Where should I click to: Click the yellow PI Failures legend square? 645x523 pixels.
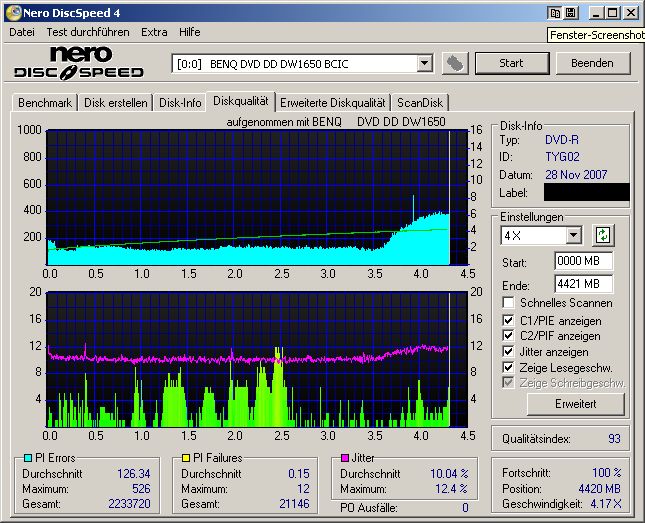coord(186,459)
